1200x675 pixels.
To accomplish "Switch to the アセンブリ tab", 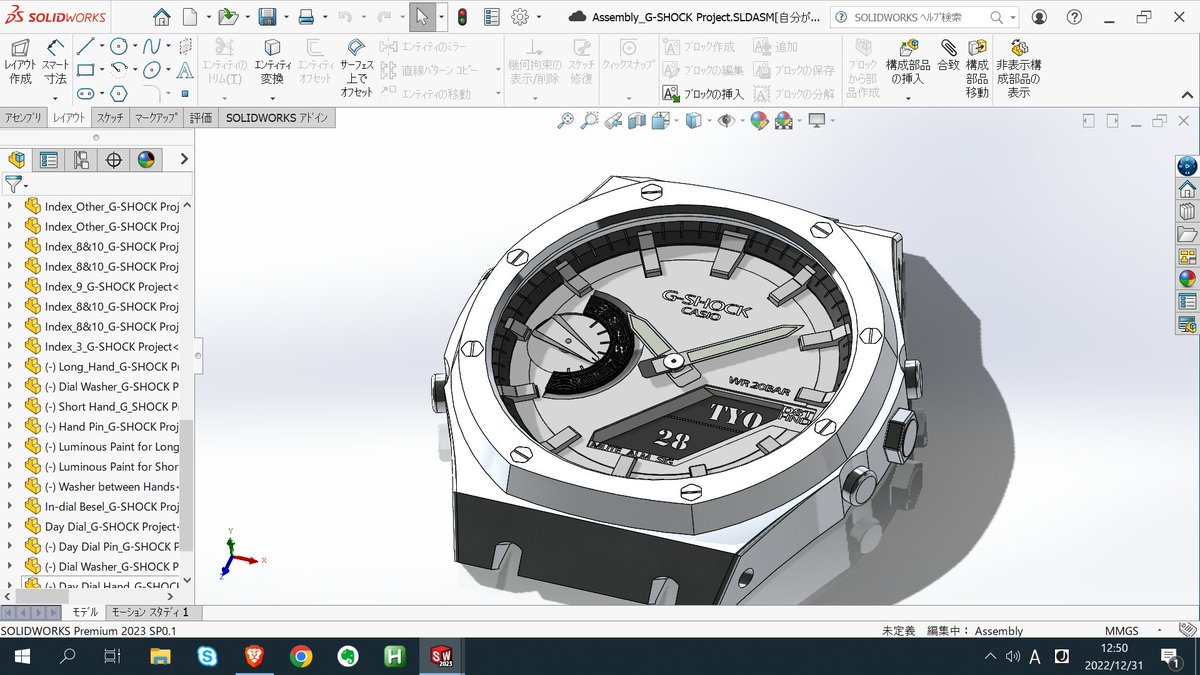I will click(x=24, y=117).
